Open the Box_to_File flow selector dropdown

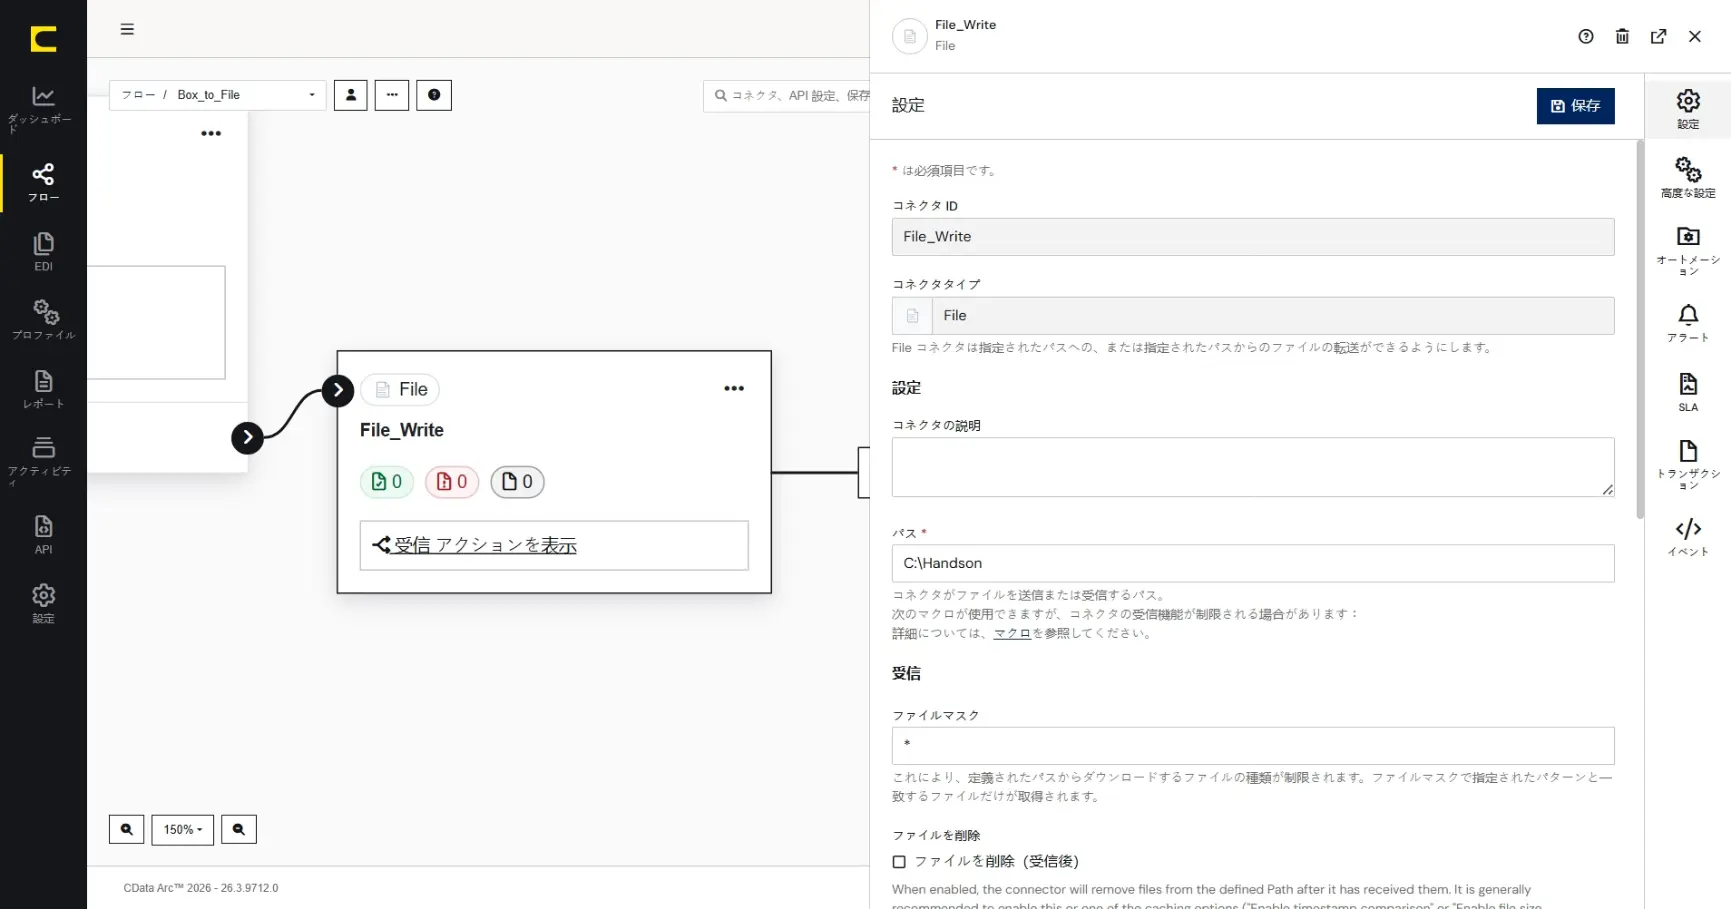click(x=218, y=95)
